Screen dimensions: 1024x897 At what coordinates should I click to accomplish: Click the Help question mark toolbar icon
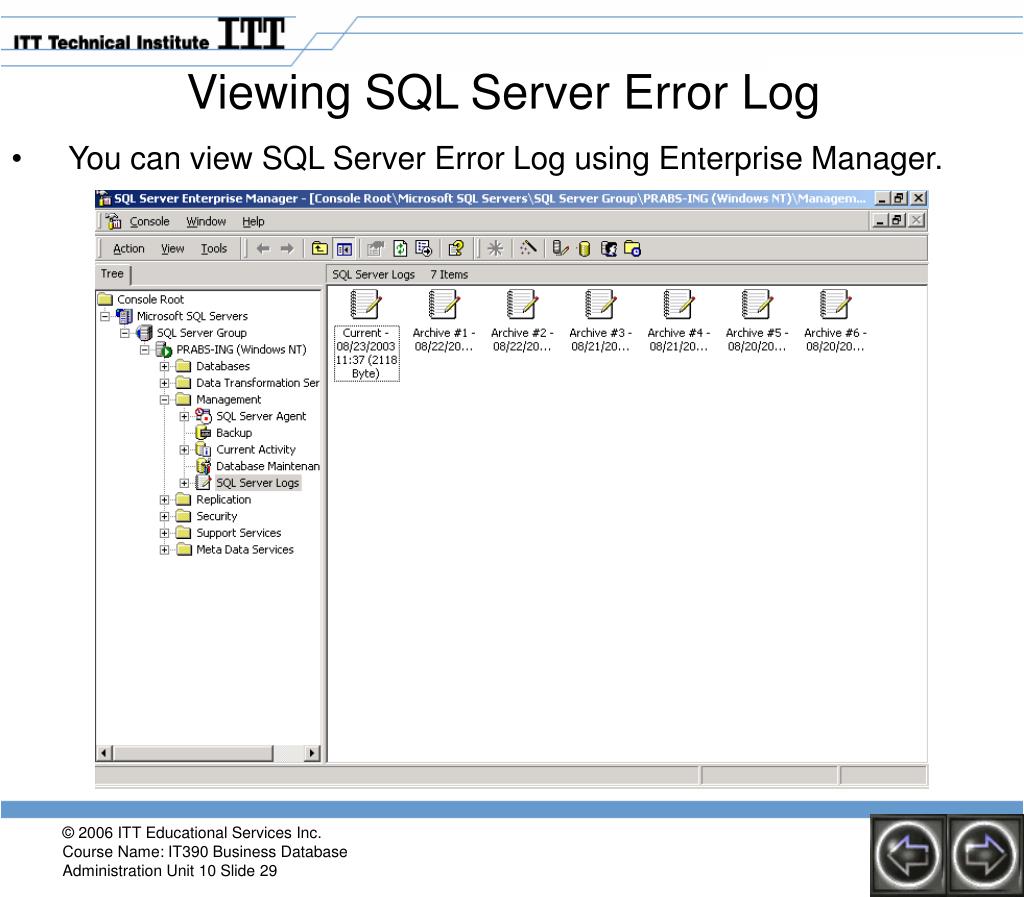[456, 249]
